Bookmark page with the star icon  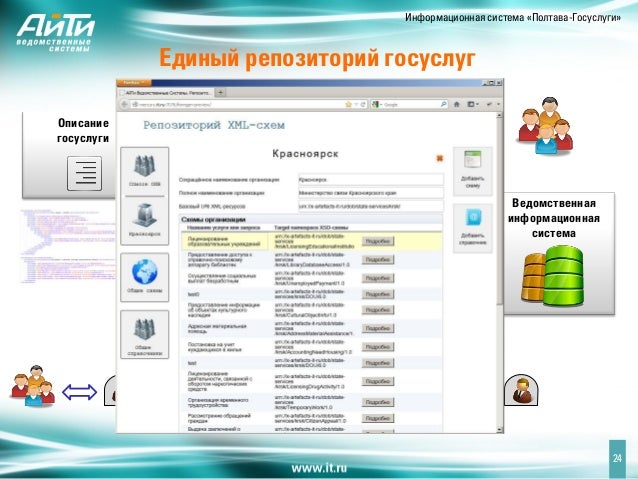348,105
